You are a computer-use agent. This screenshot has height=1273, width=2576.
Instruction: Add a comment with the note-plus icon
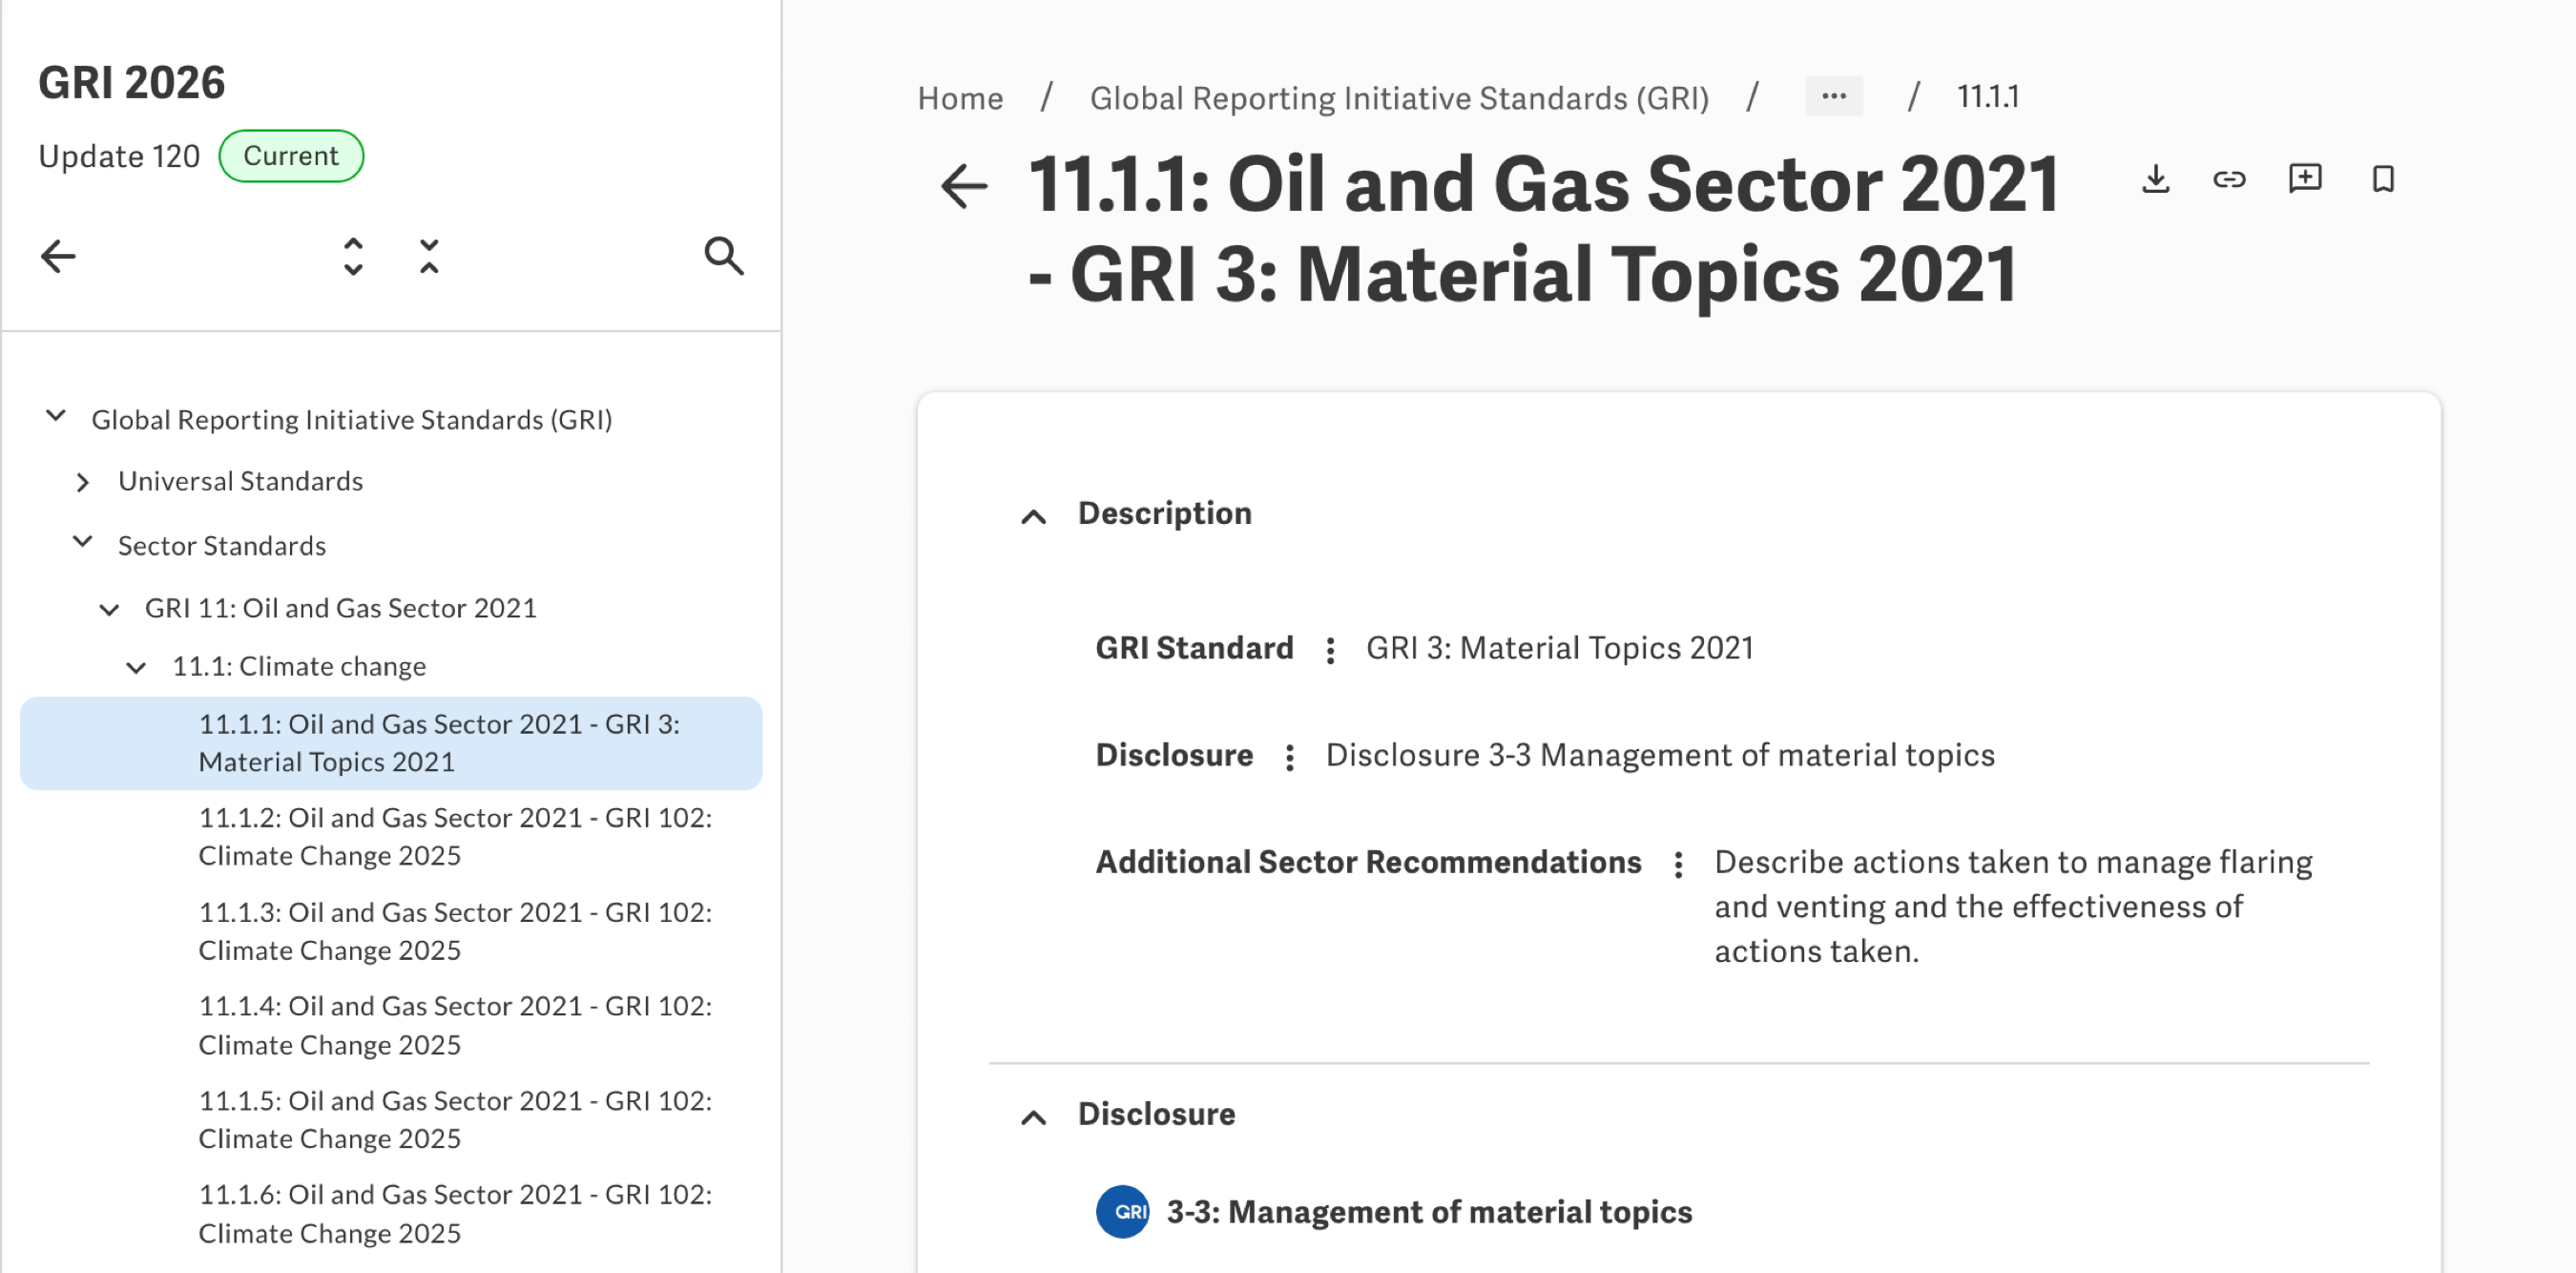point(2305,179)
